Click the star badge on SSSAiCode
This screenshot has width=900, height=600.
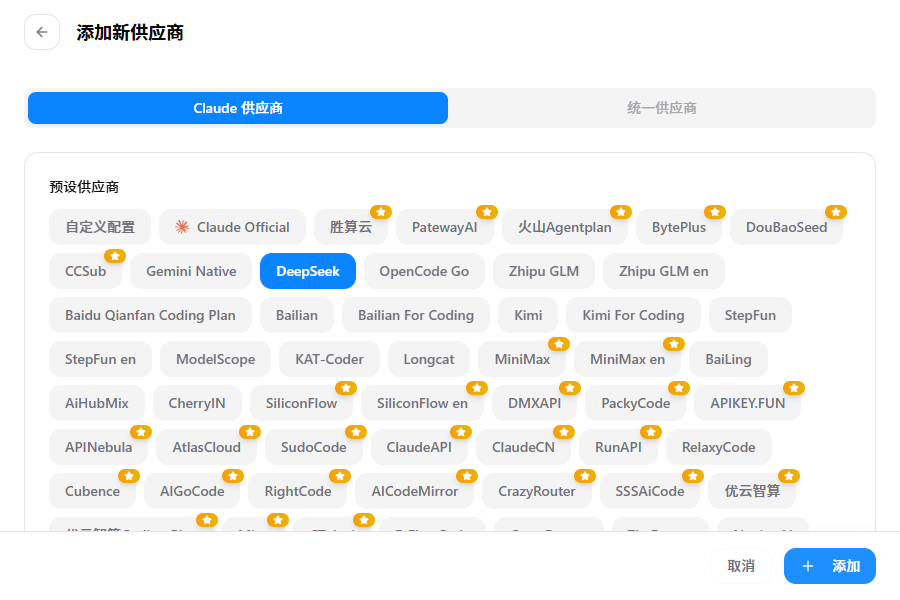(693, 476)
